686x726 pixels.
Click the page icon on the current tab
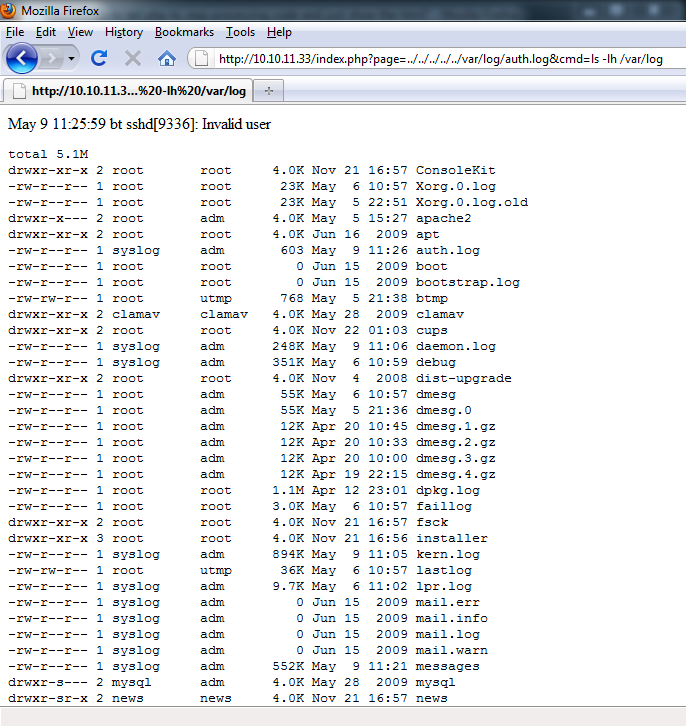coord(19,91)
